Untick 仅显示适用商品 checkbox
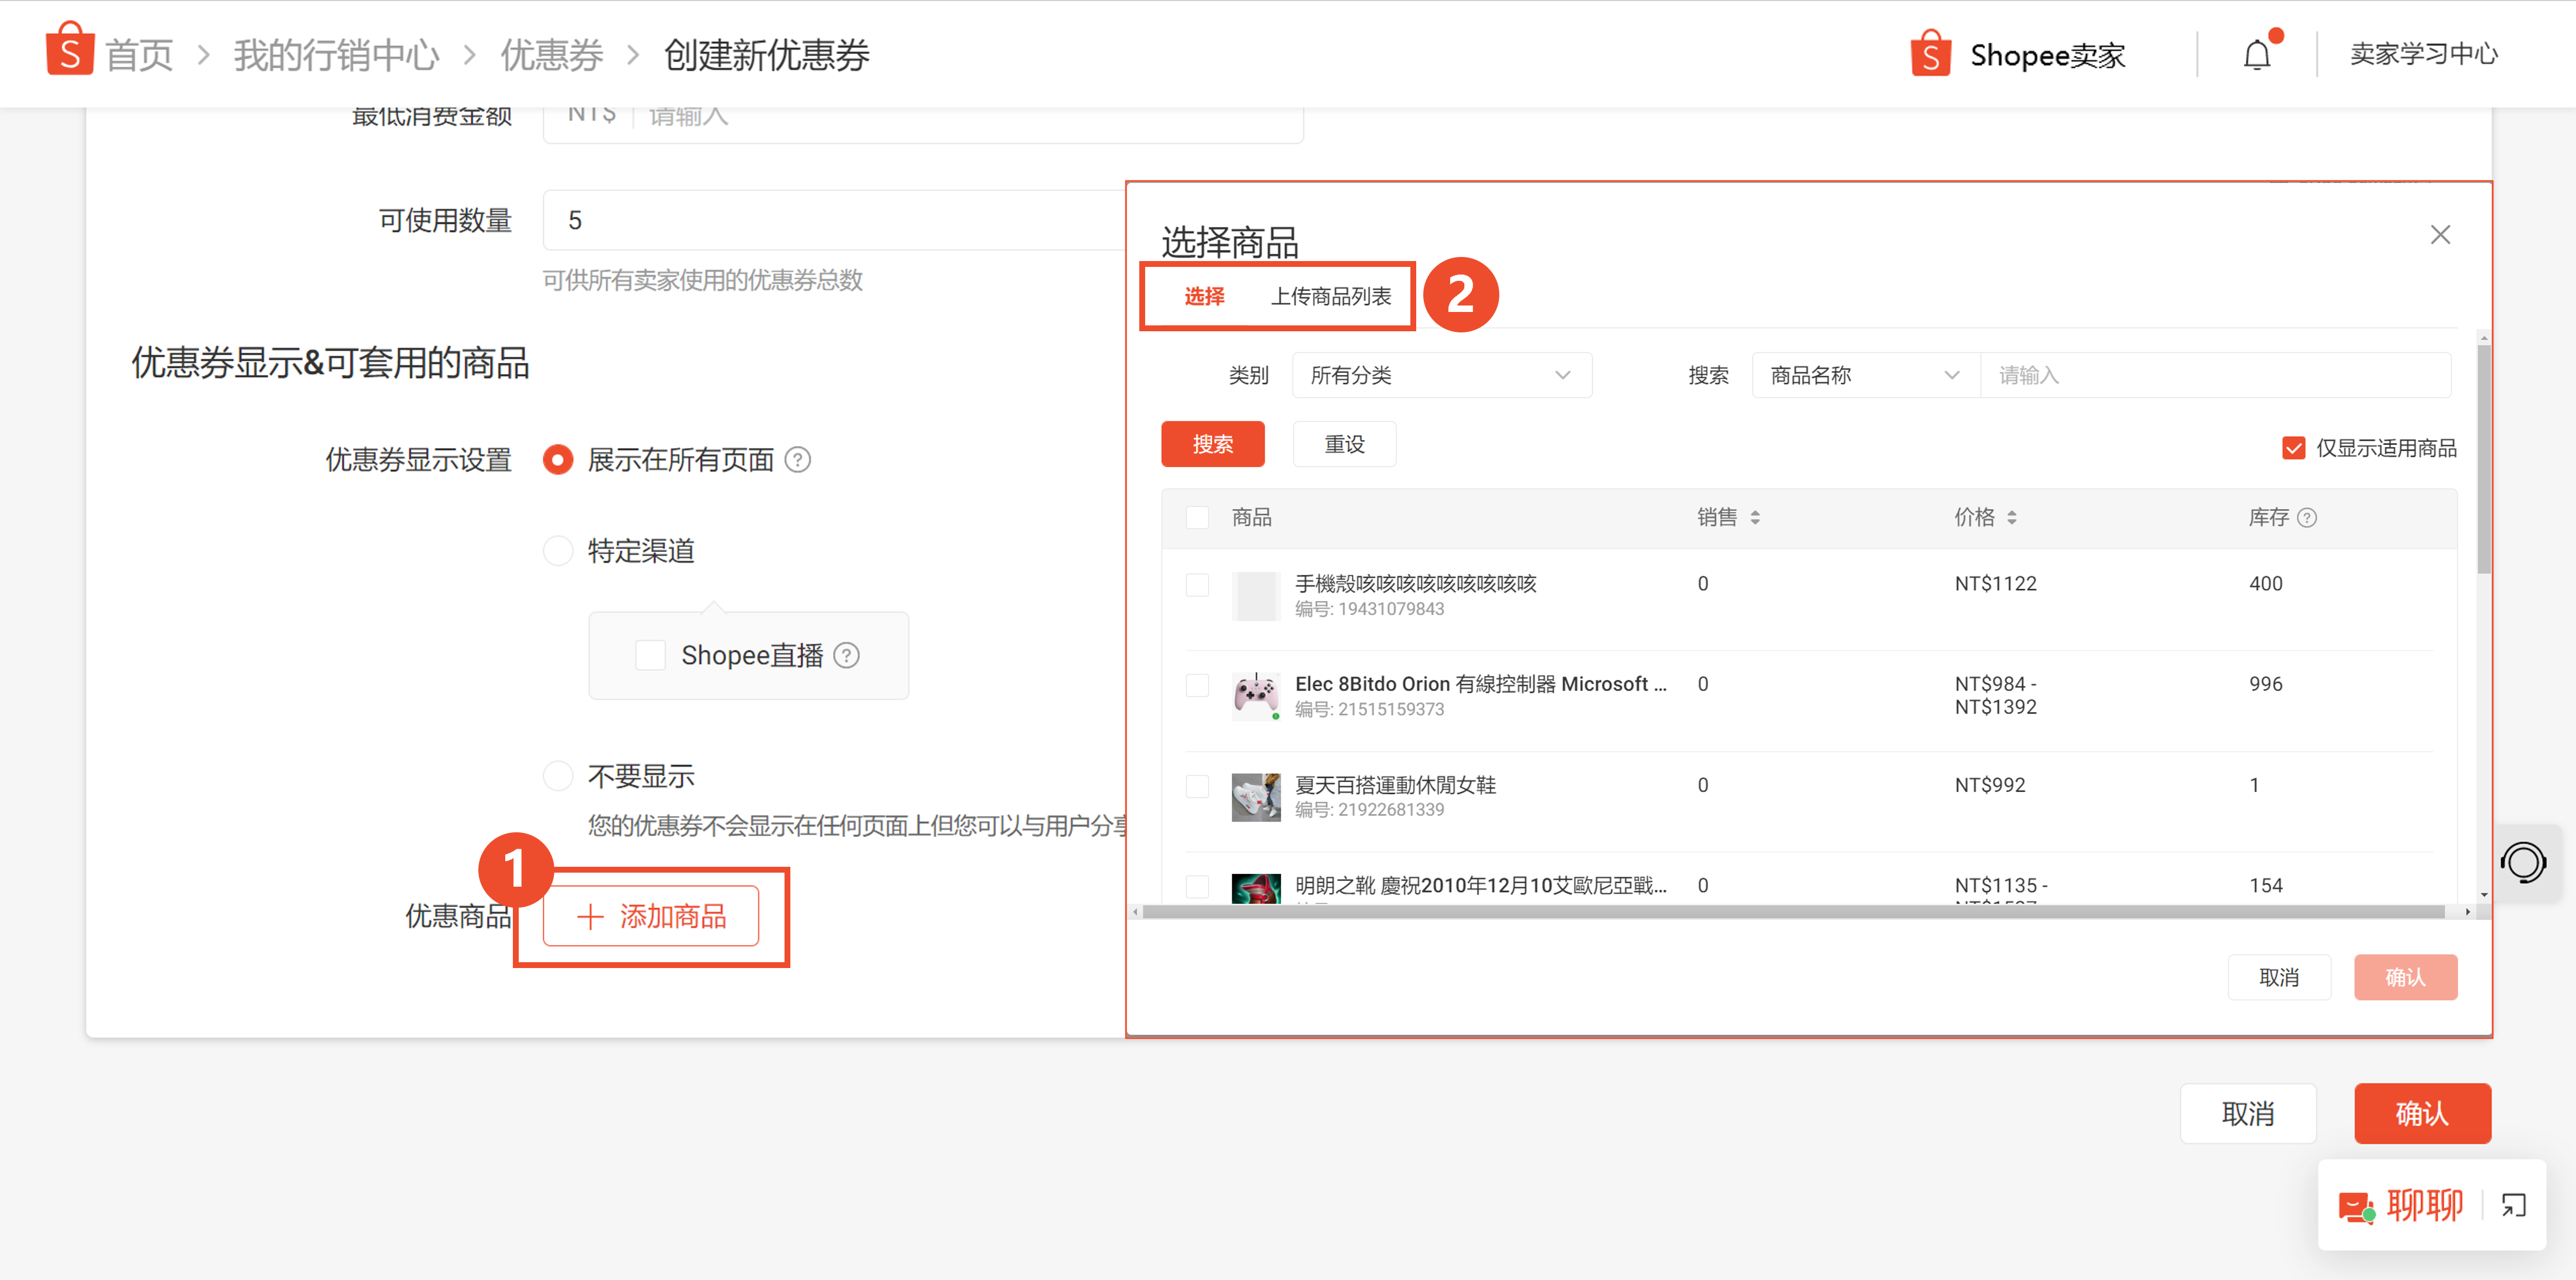The height and width of the screenshot is (1280, 2576). (x=2294, y=448)
